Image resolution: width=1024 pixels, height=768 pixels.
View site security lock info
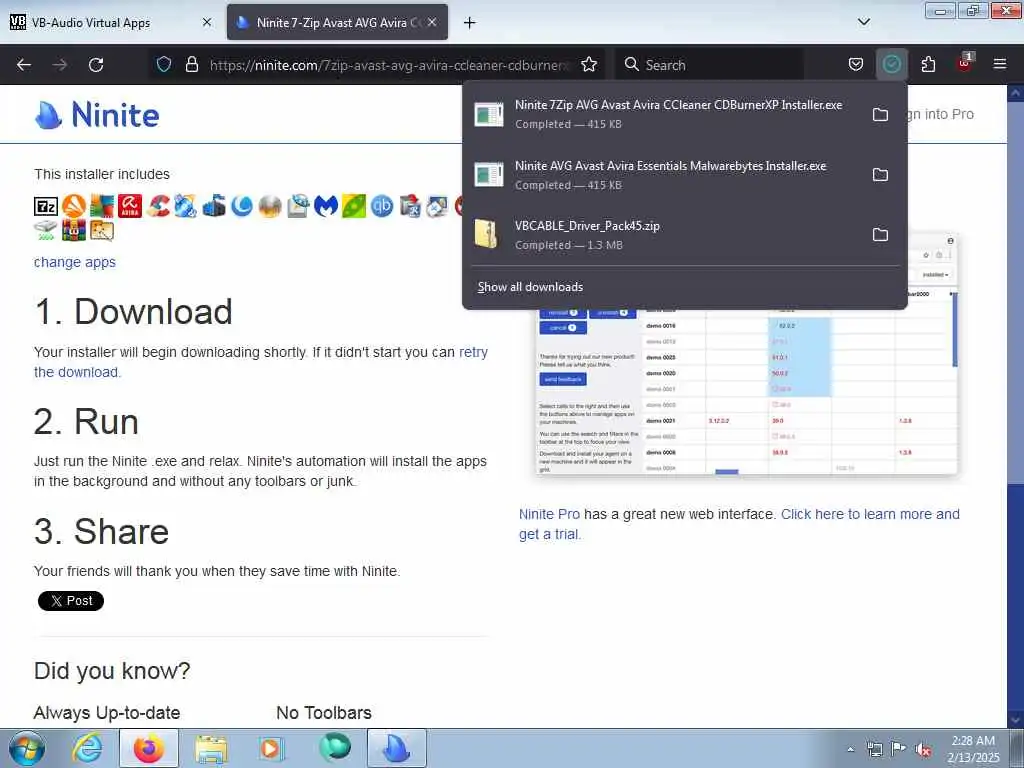click(191, 64)
